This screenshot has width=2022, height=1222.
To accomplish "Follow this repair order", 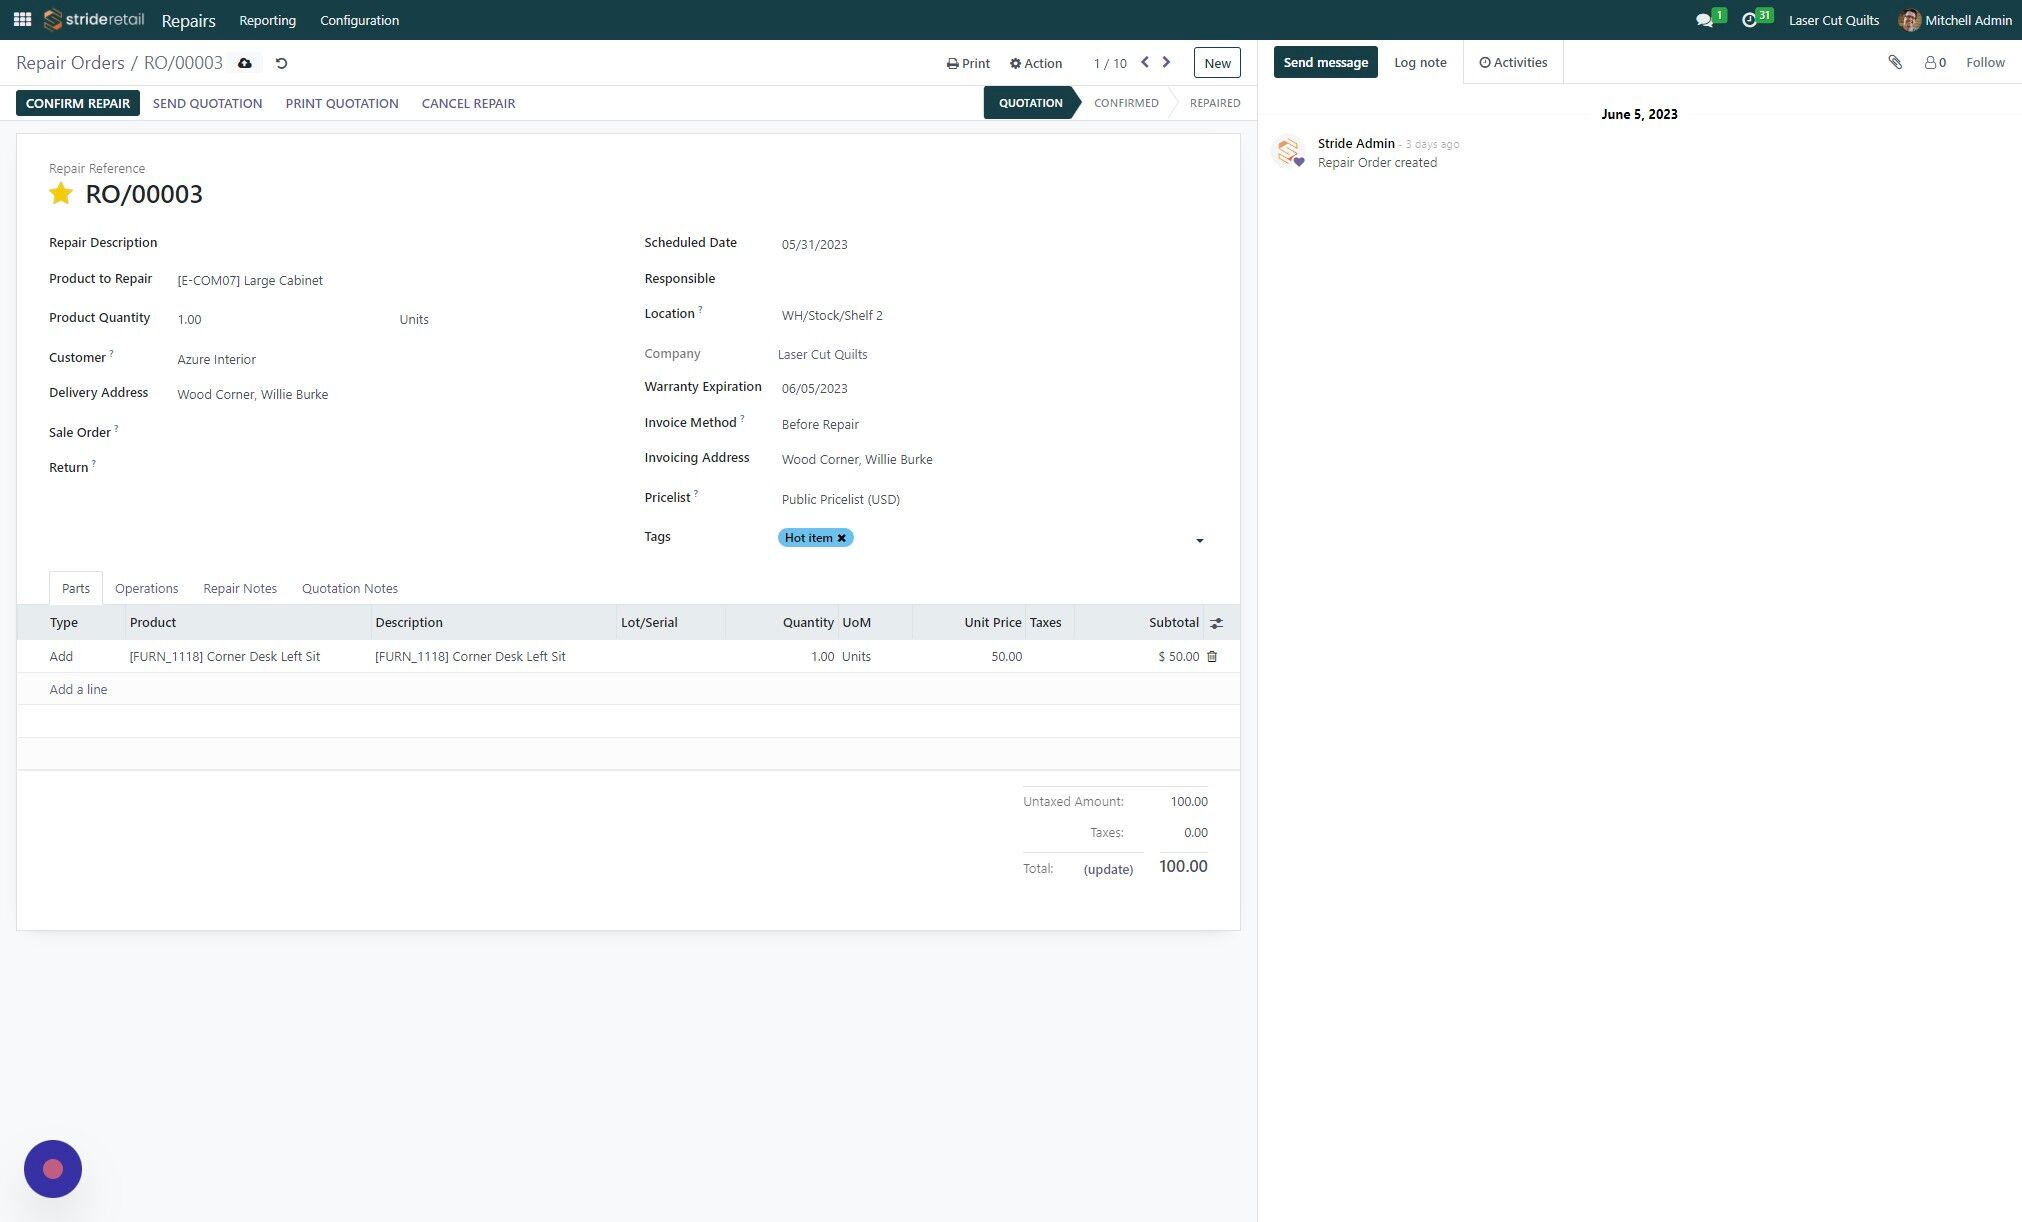I will point(1985,62).
